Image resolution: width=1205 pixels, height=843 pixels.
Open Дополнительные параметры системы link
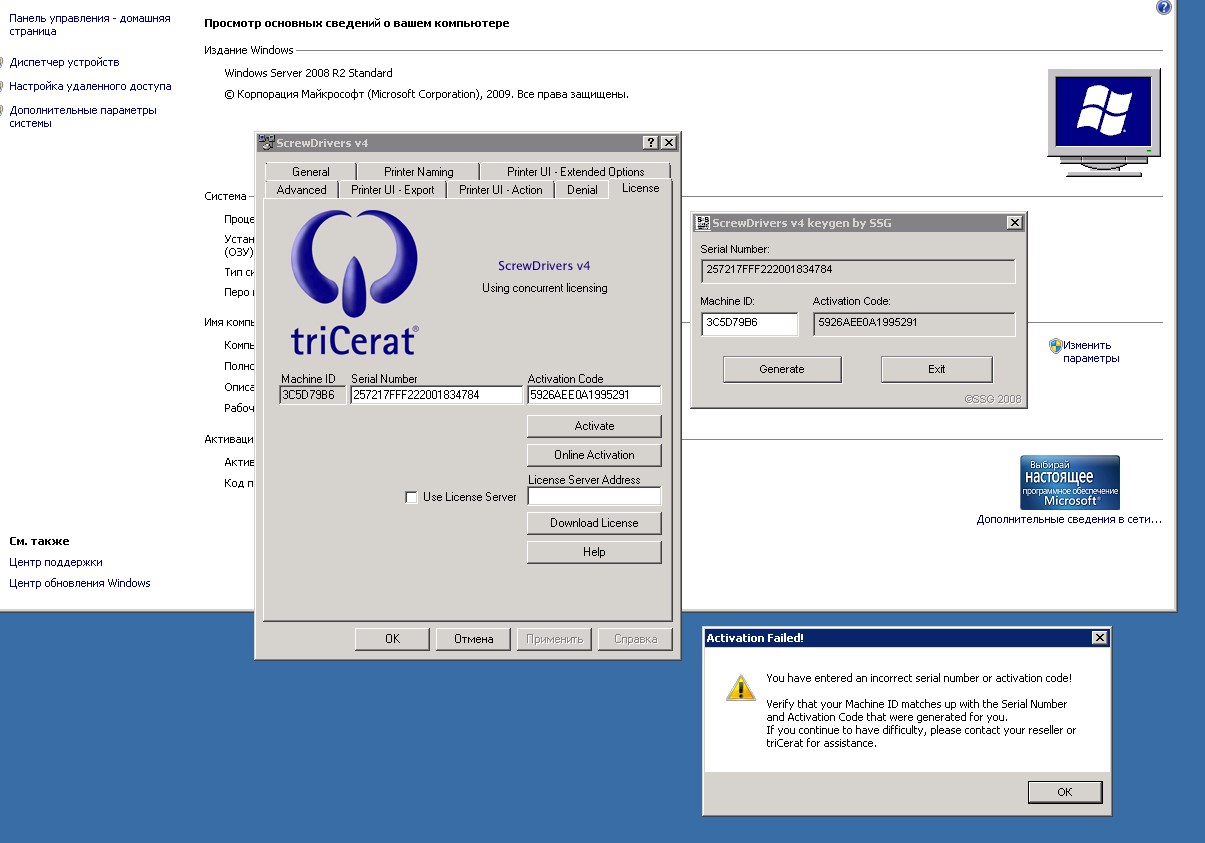click(x=83, y=117)
